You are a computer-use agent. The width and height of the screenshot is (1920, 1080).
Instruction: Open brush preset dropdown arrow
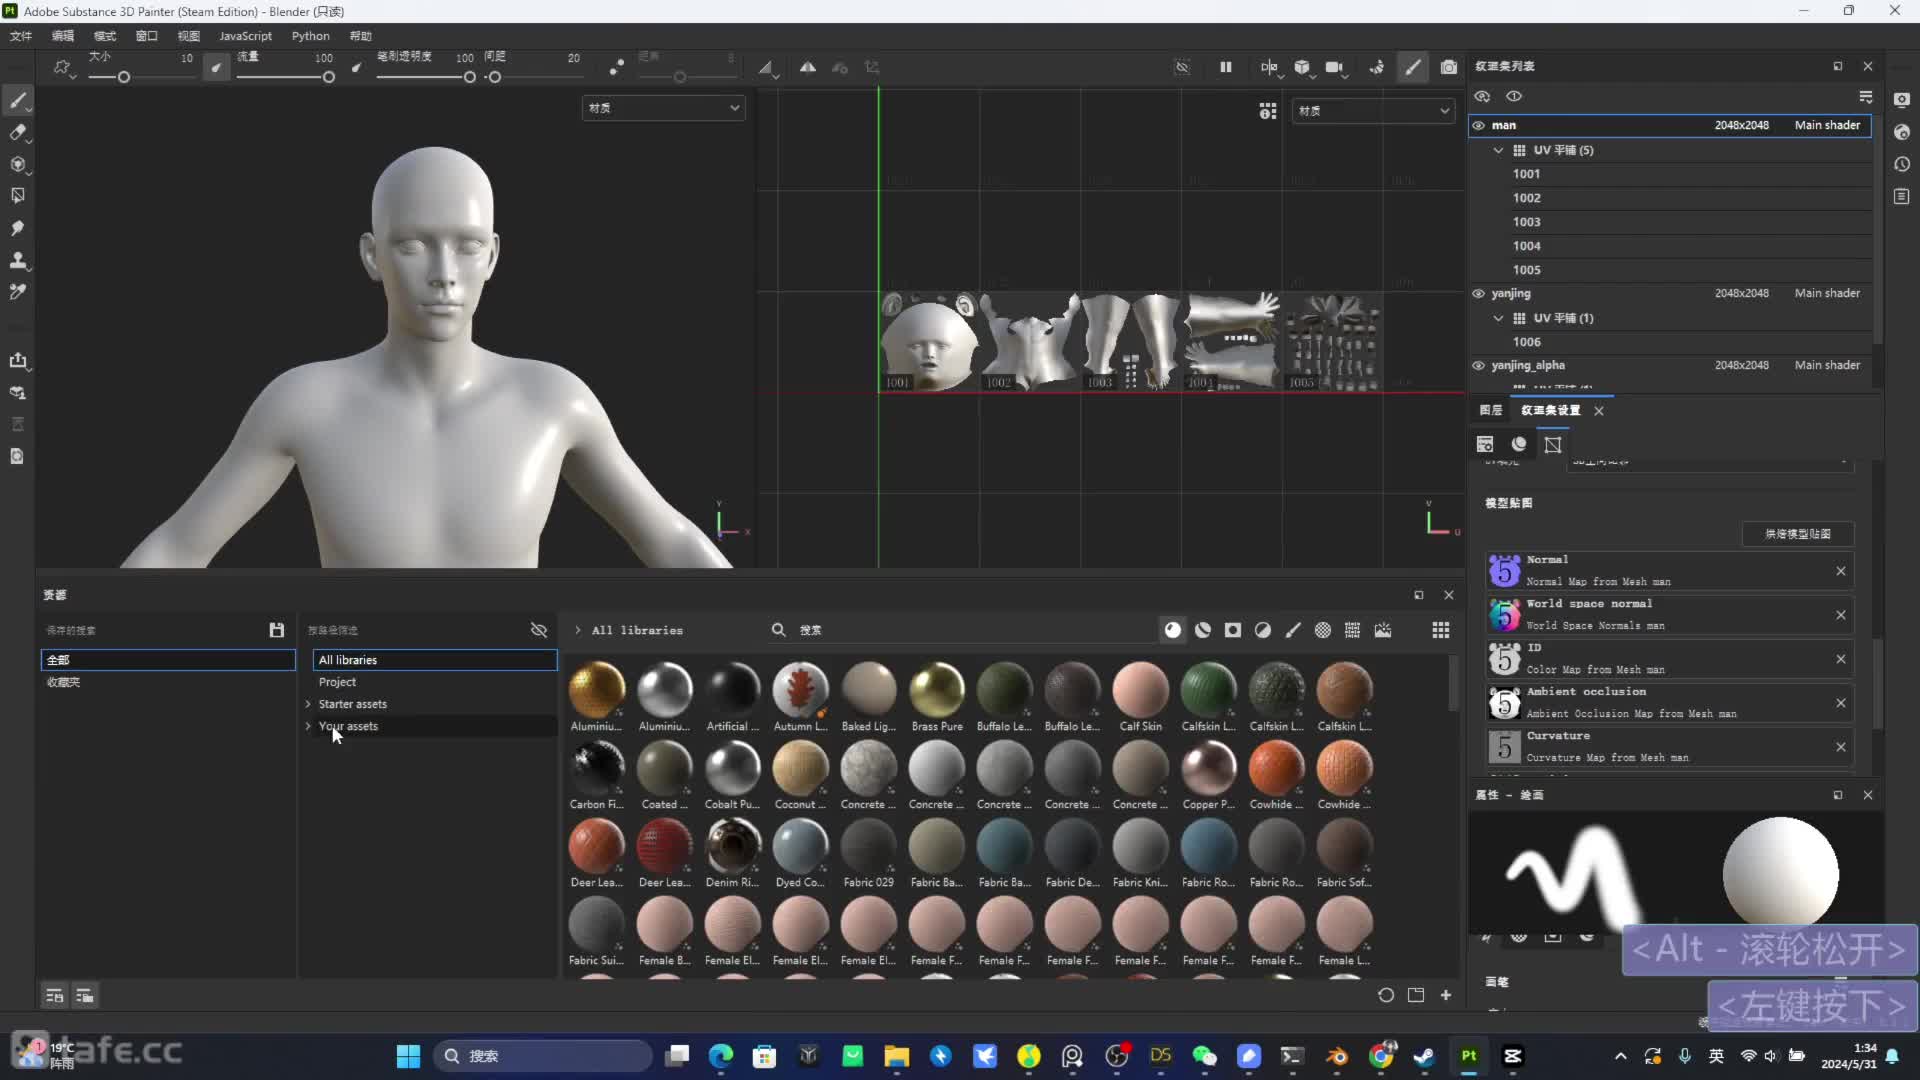pyautogui.click(x=73, y=75)
